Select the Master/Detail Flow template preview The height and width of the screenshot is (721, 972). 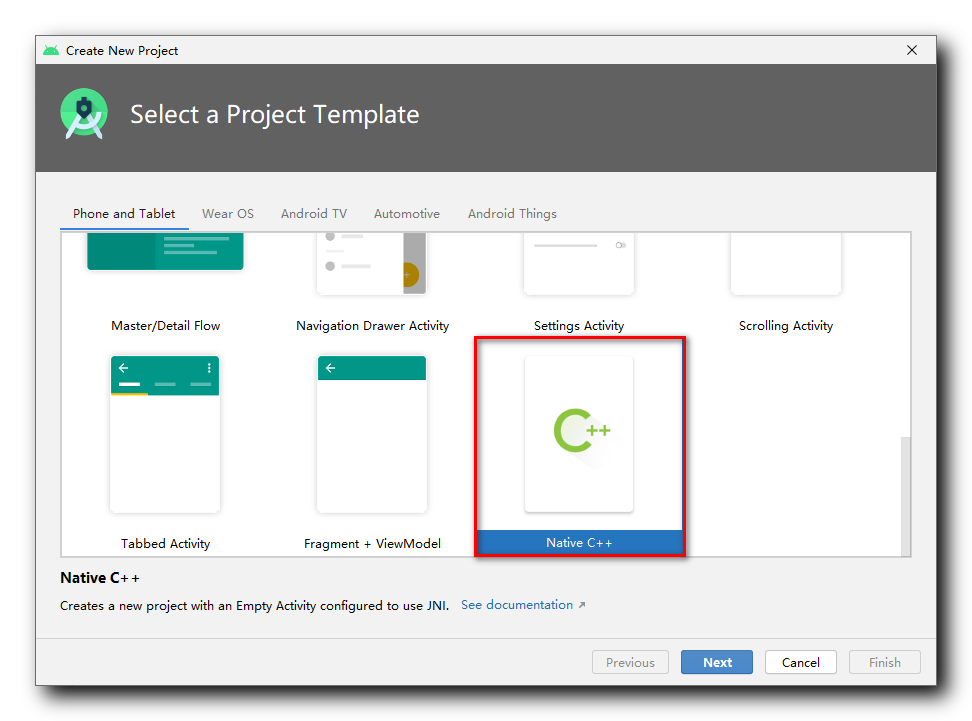point(165,251)
